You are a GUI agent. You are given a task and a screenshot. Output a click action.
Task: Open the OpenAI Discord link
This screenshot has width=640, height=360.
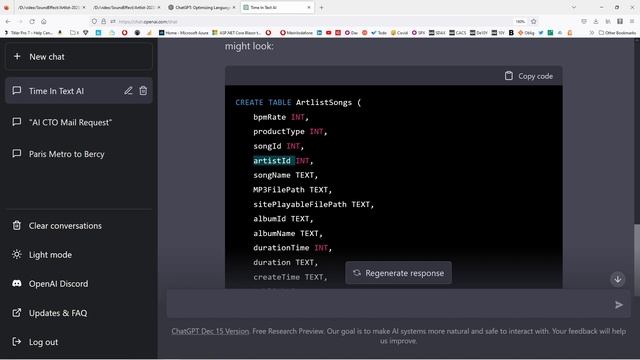[x=79, y=284]
